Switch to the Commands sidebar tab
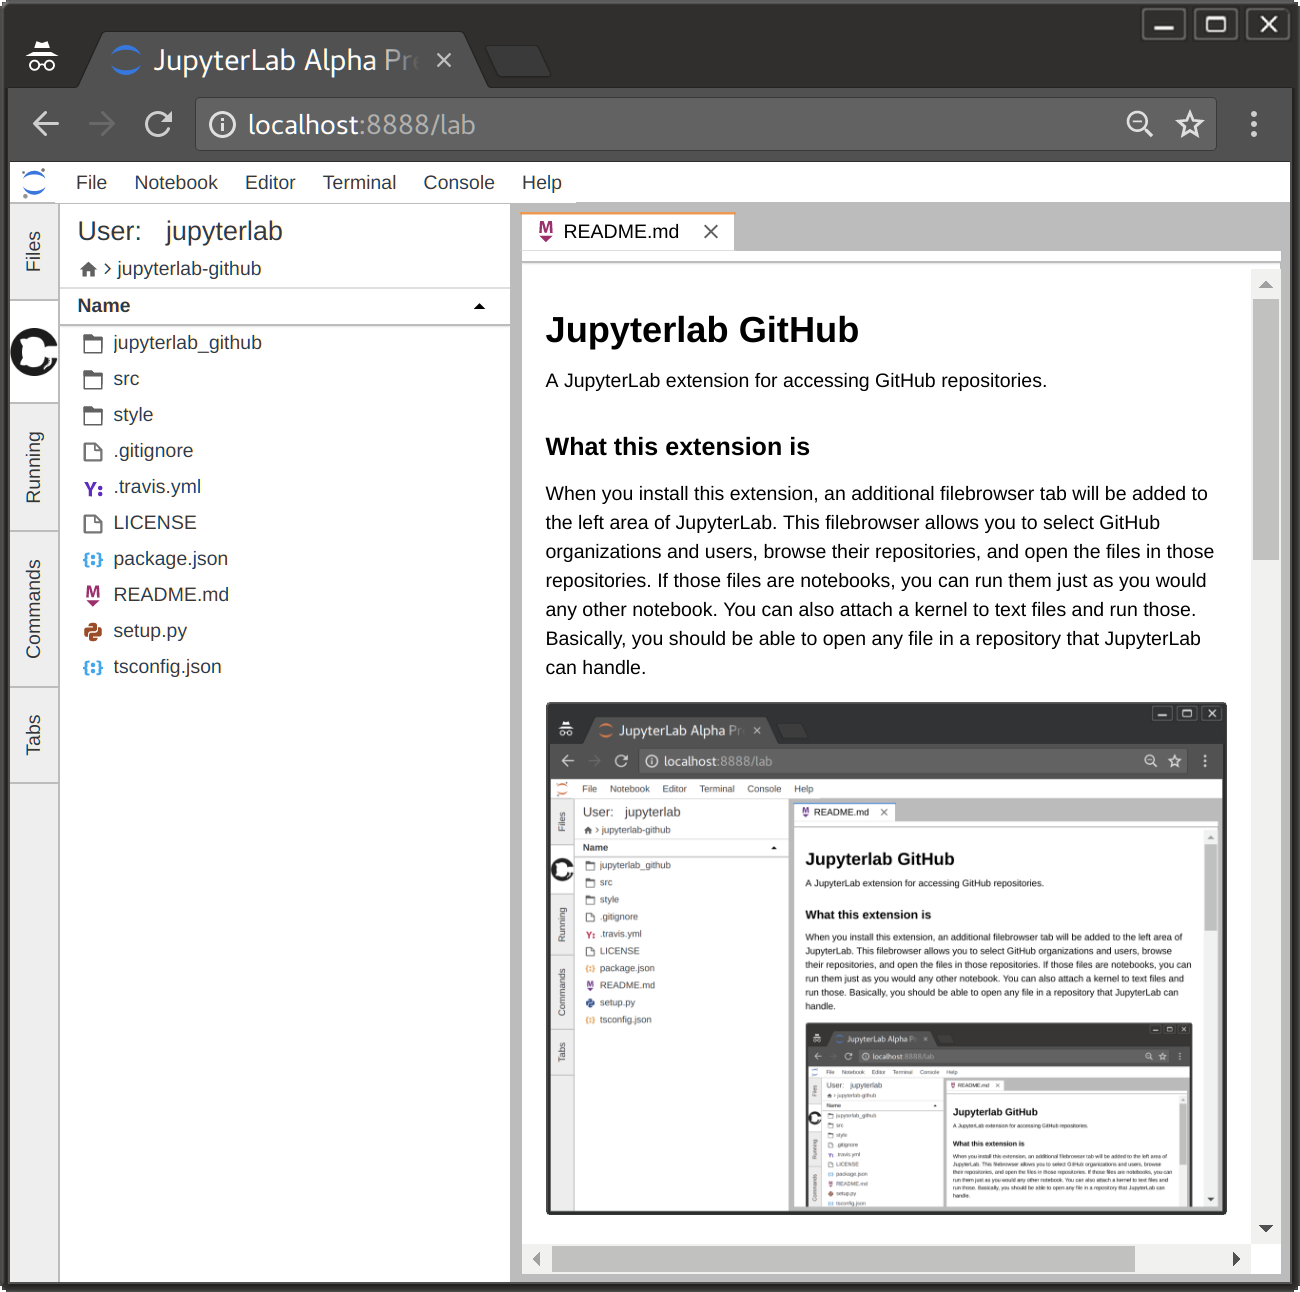Viewport: 1300px width, 1292px height. (34, 609)
